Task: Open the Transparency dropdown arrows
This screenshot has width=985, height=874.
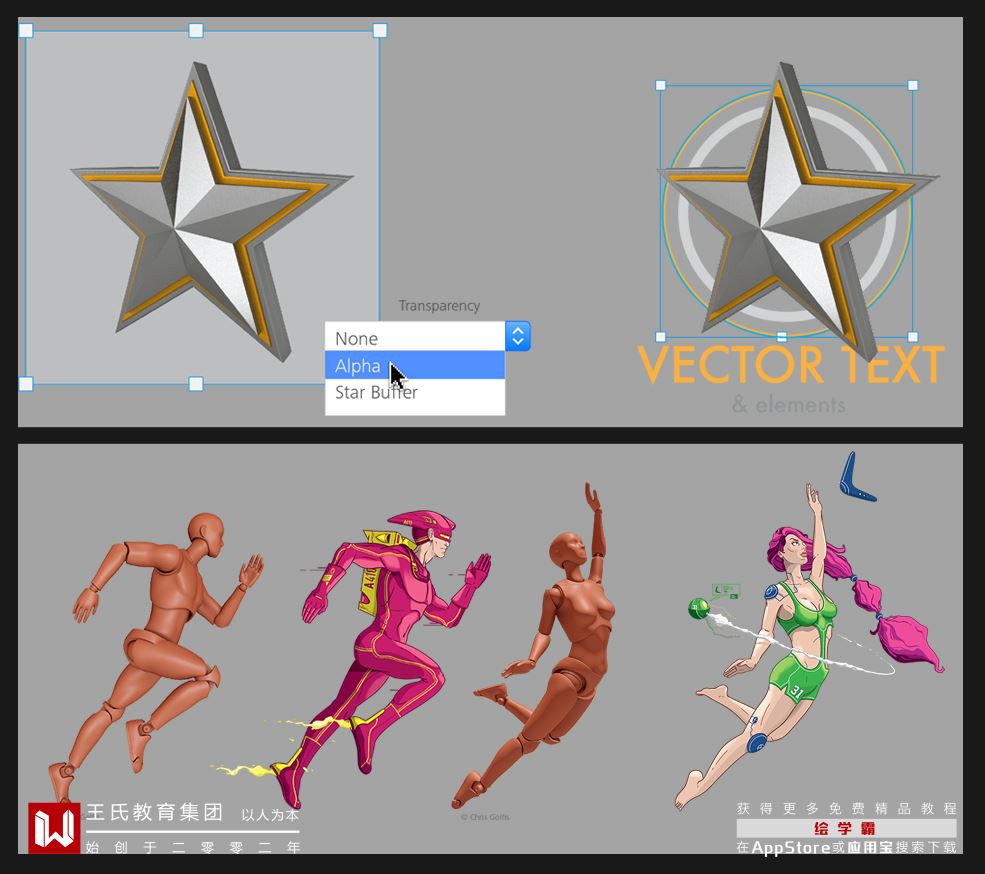Action: click(x=518, y=336)
